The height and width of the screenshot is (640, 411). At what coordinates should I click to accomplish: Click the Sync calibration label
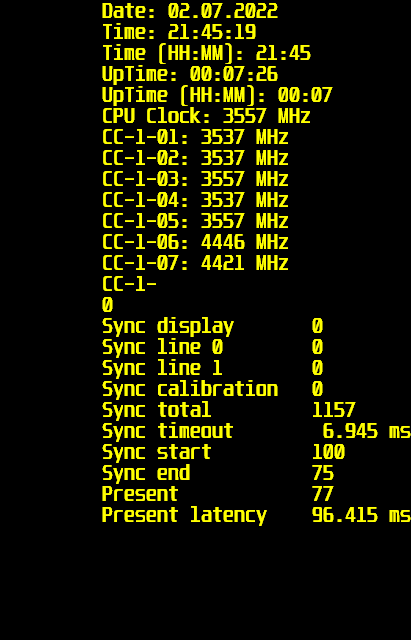coord(190,389)
